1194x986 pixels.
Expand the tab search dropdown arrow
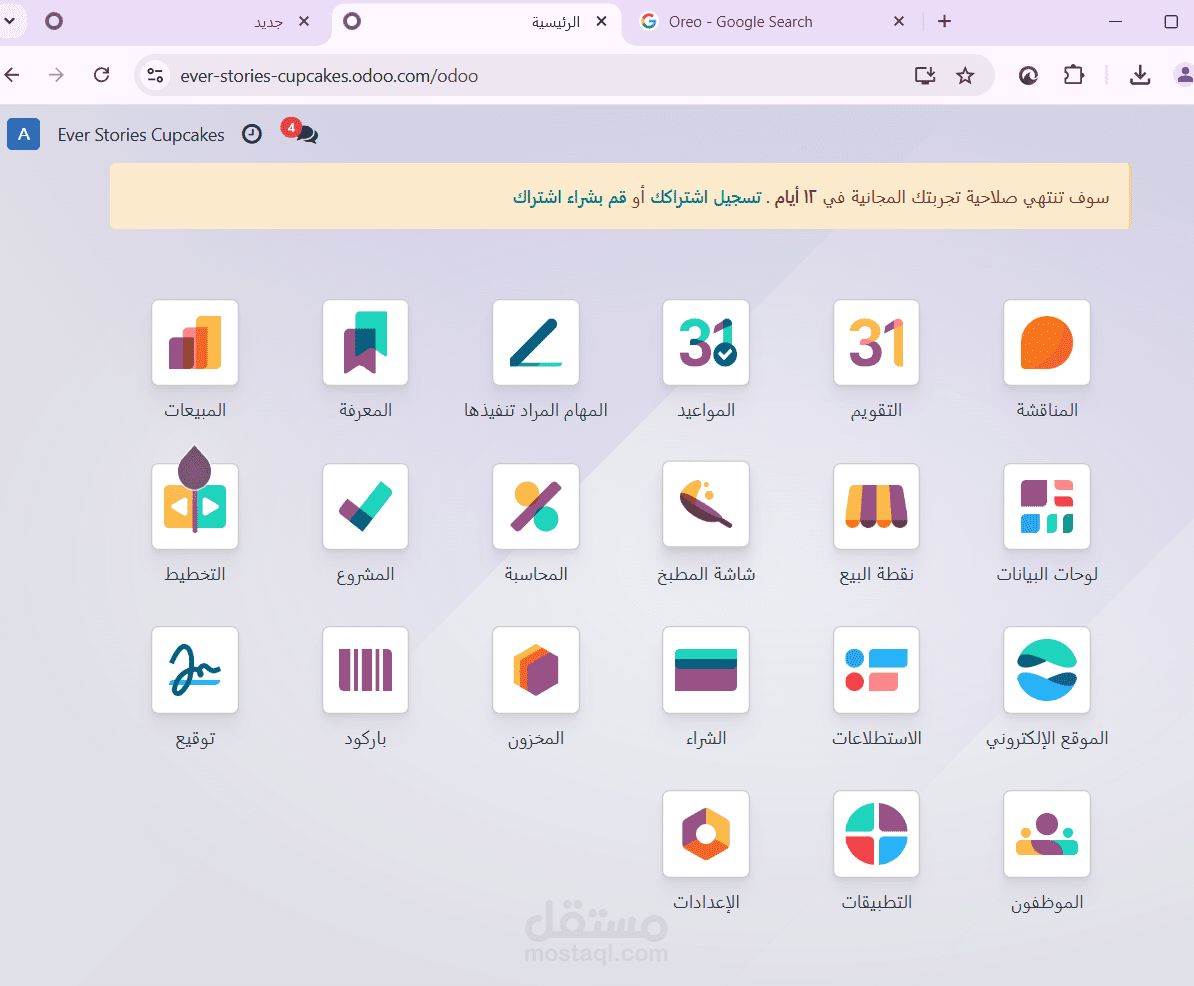tap(9, 21)
